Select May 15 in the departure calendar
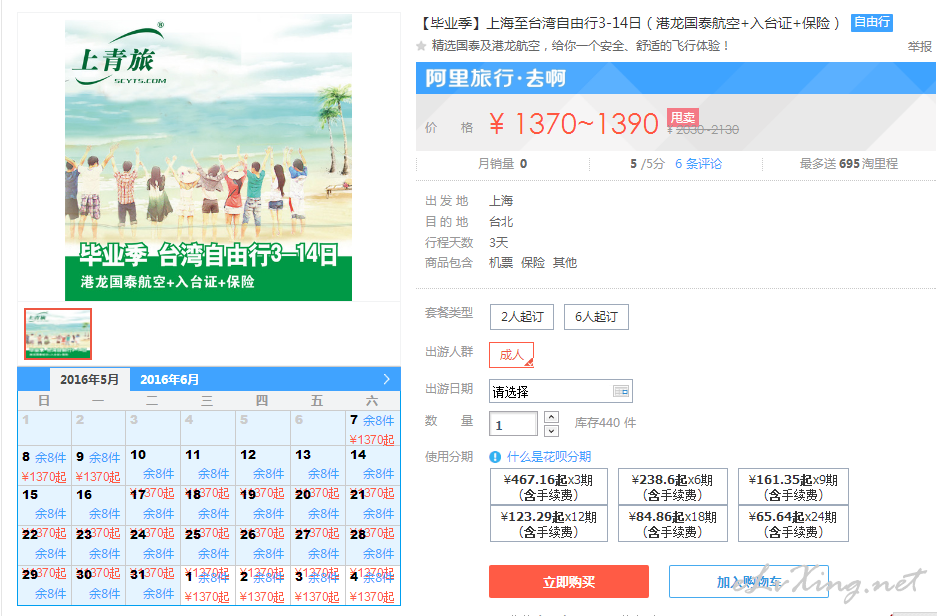 click(44, 505)
